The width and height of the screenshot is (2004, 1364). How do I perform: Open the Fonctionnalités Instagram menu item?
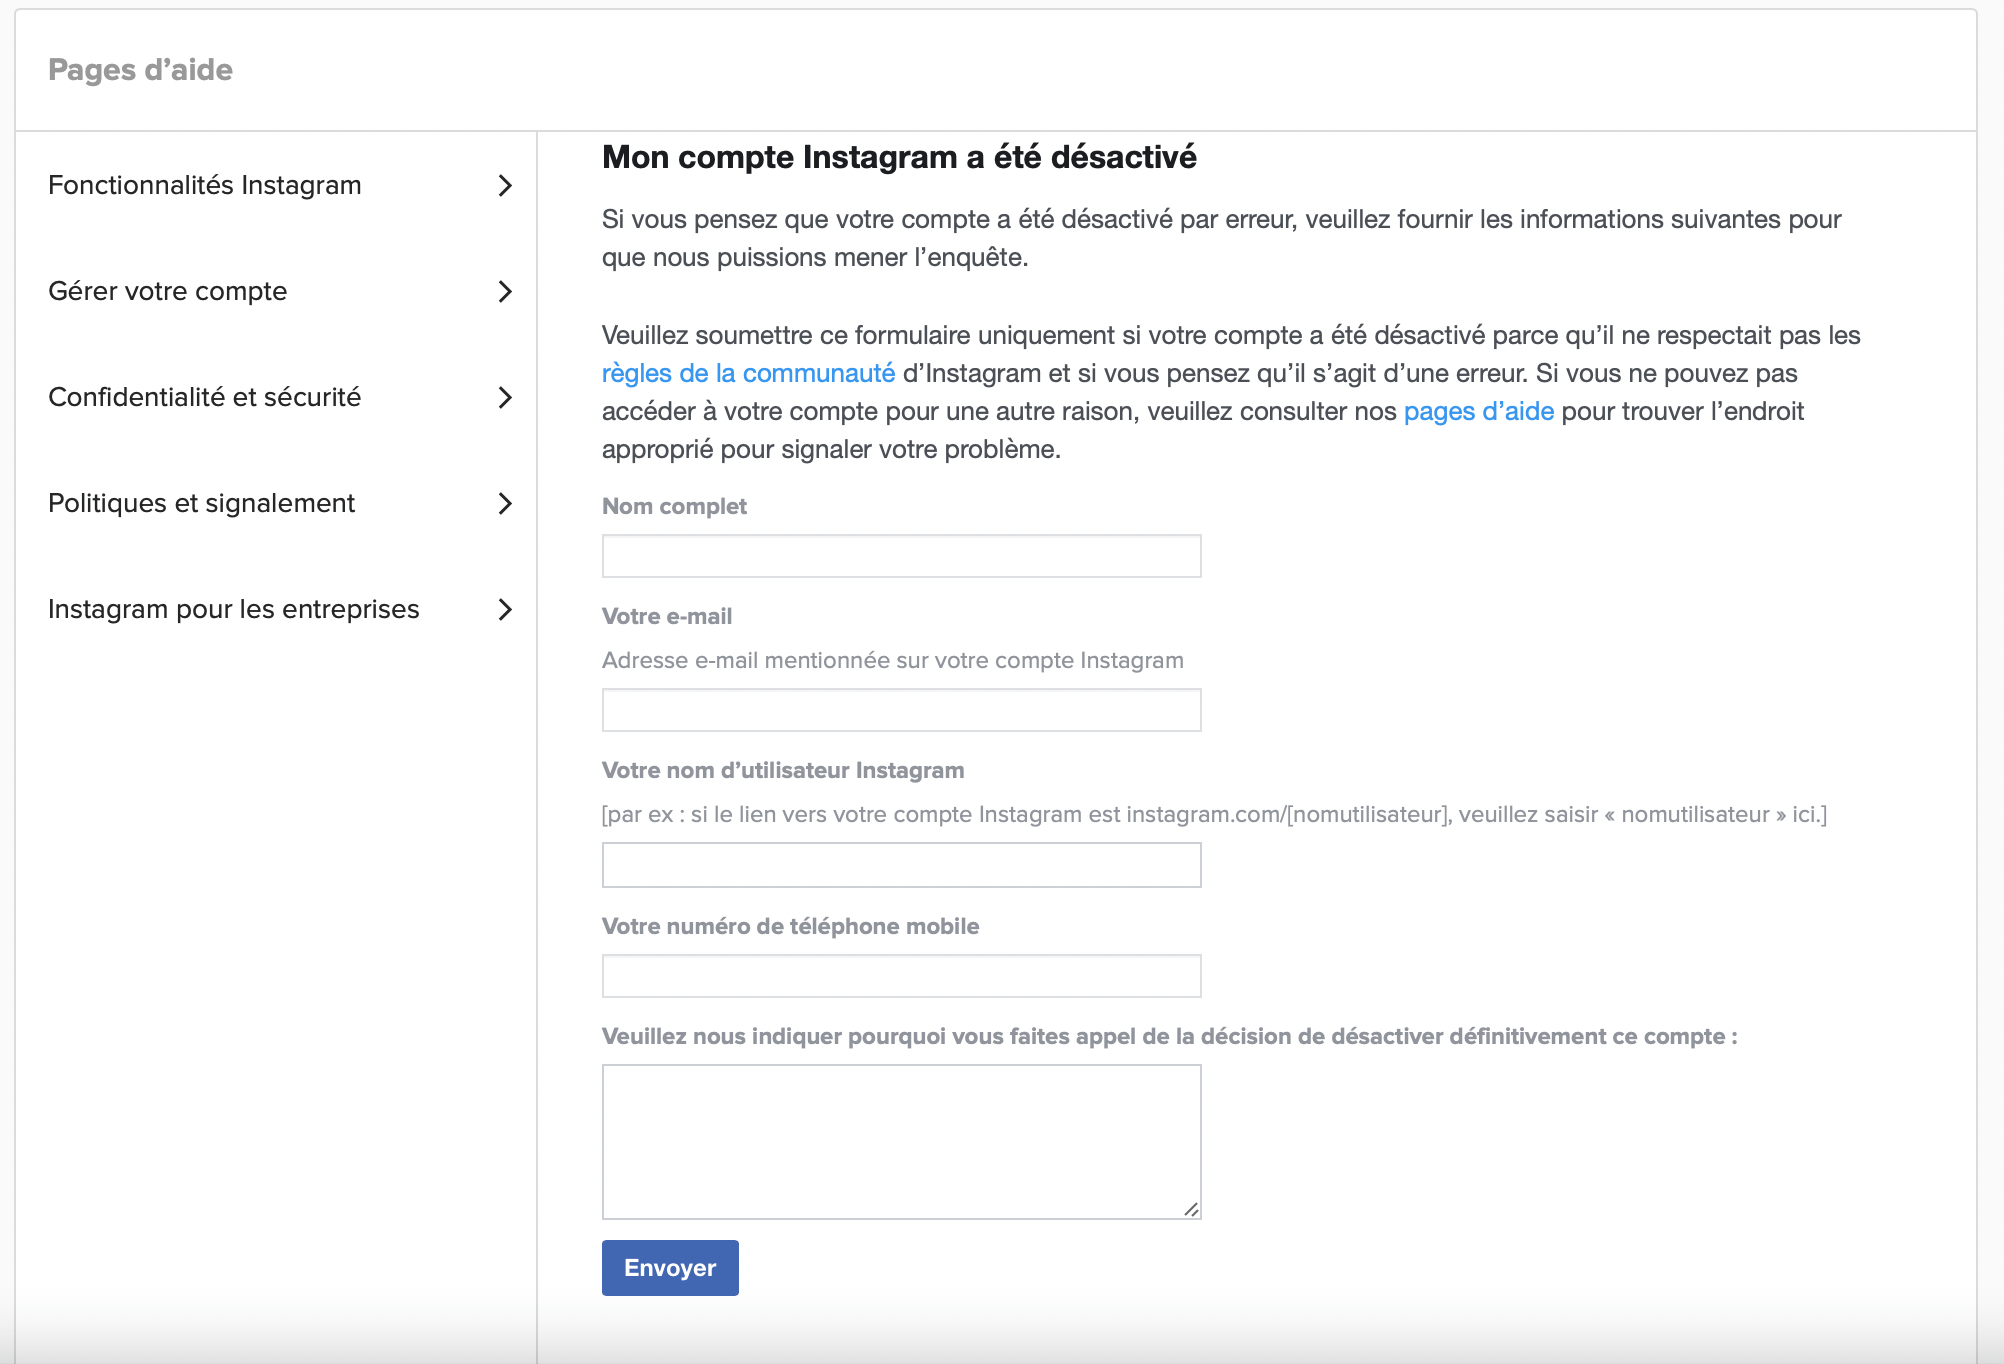[x=205, y=185]
